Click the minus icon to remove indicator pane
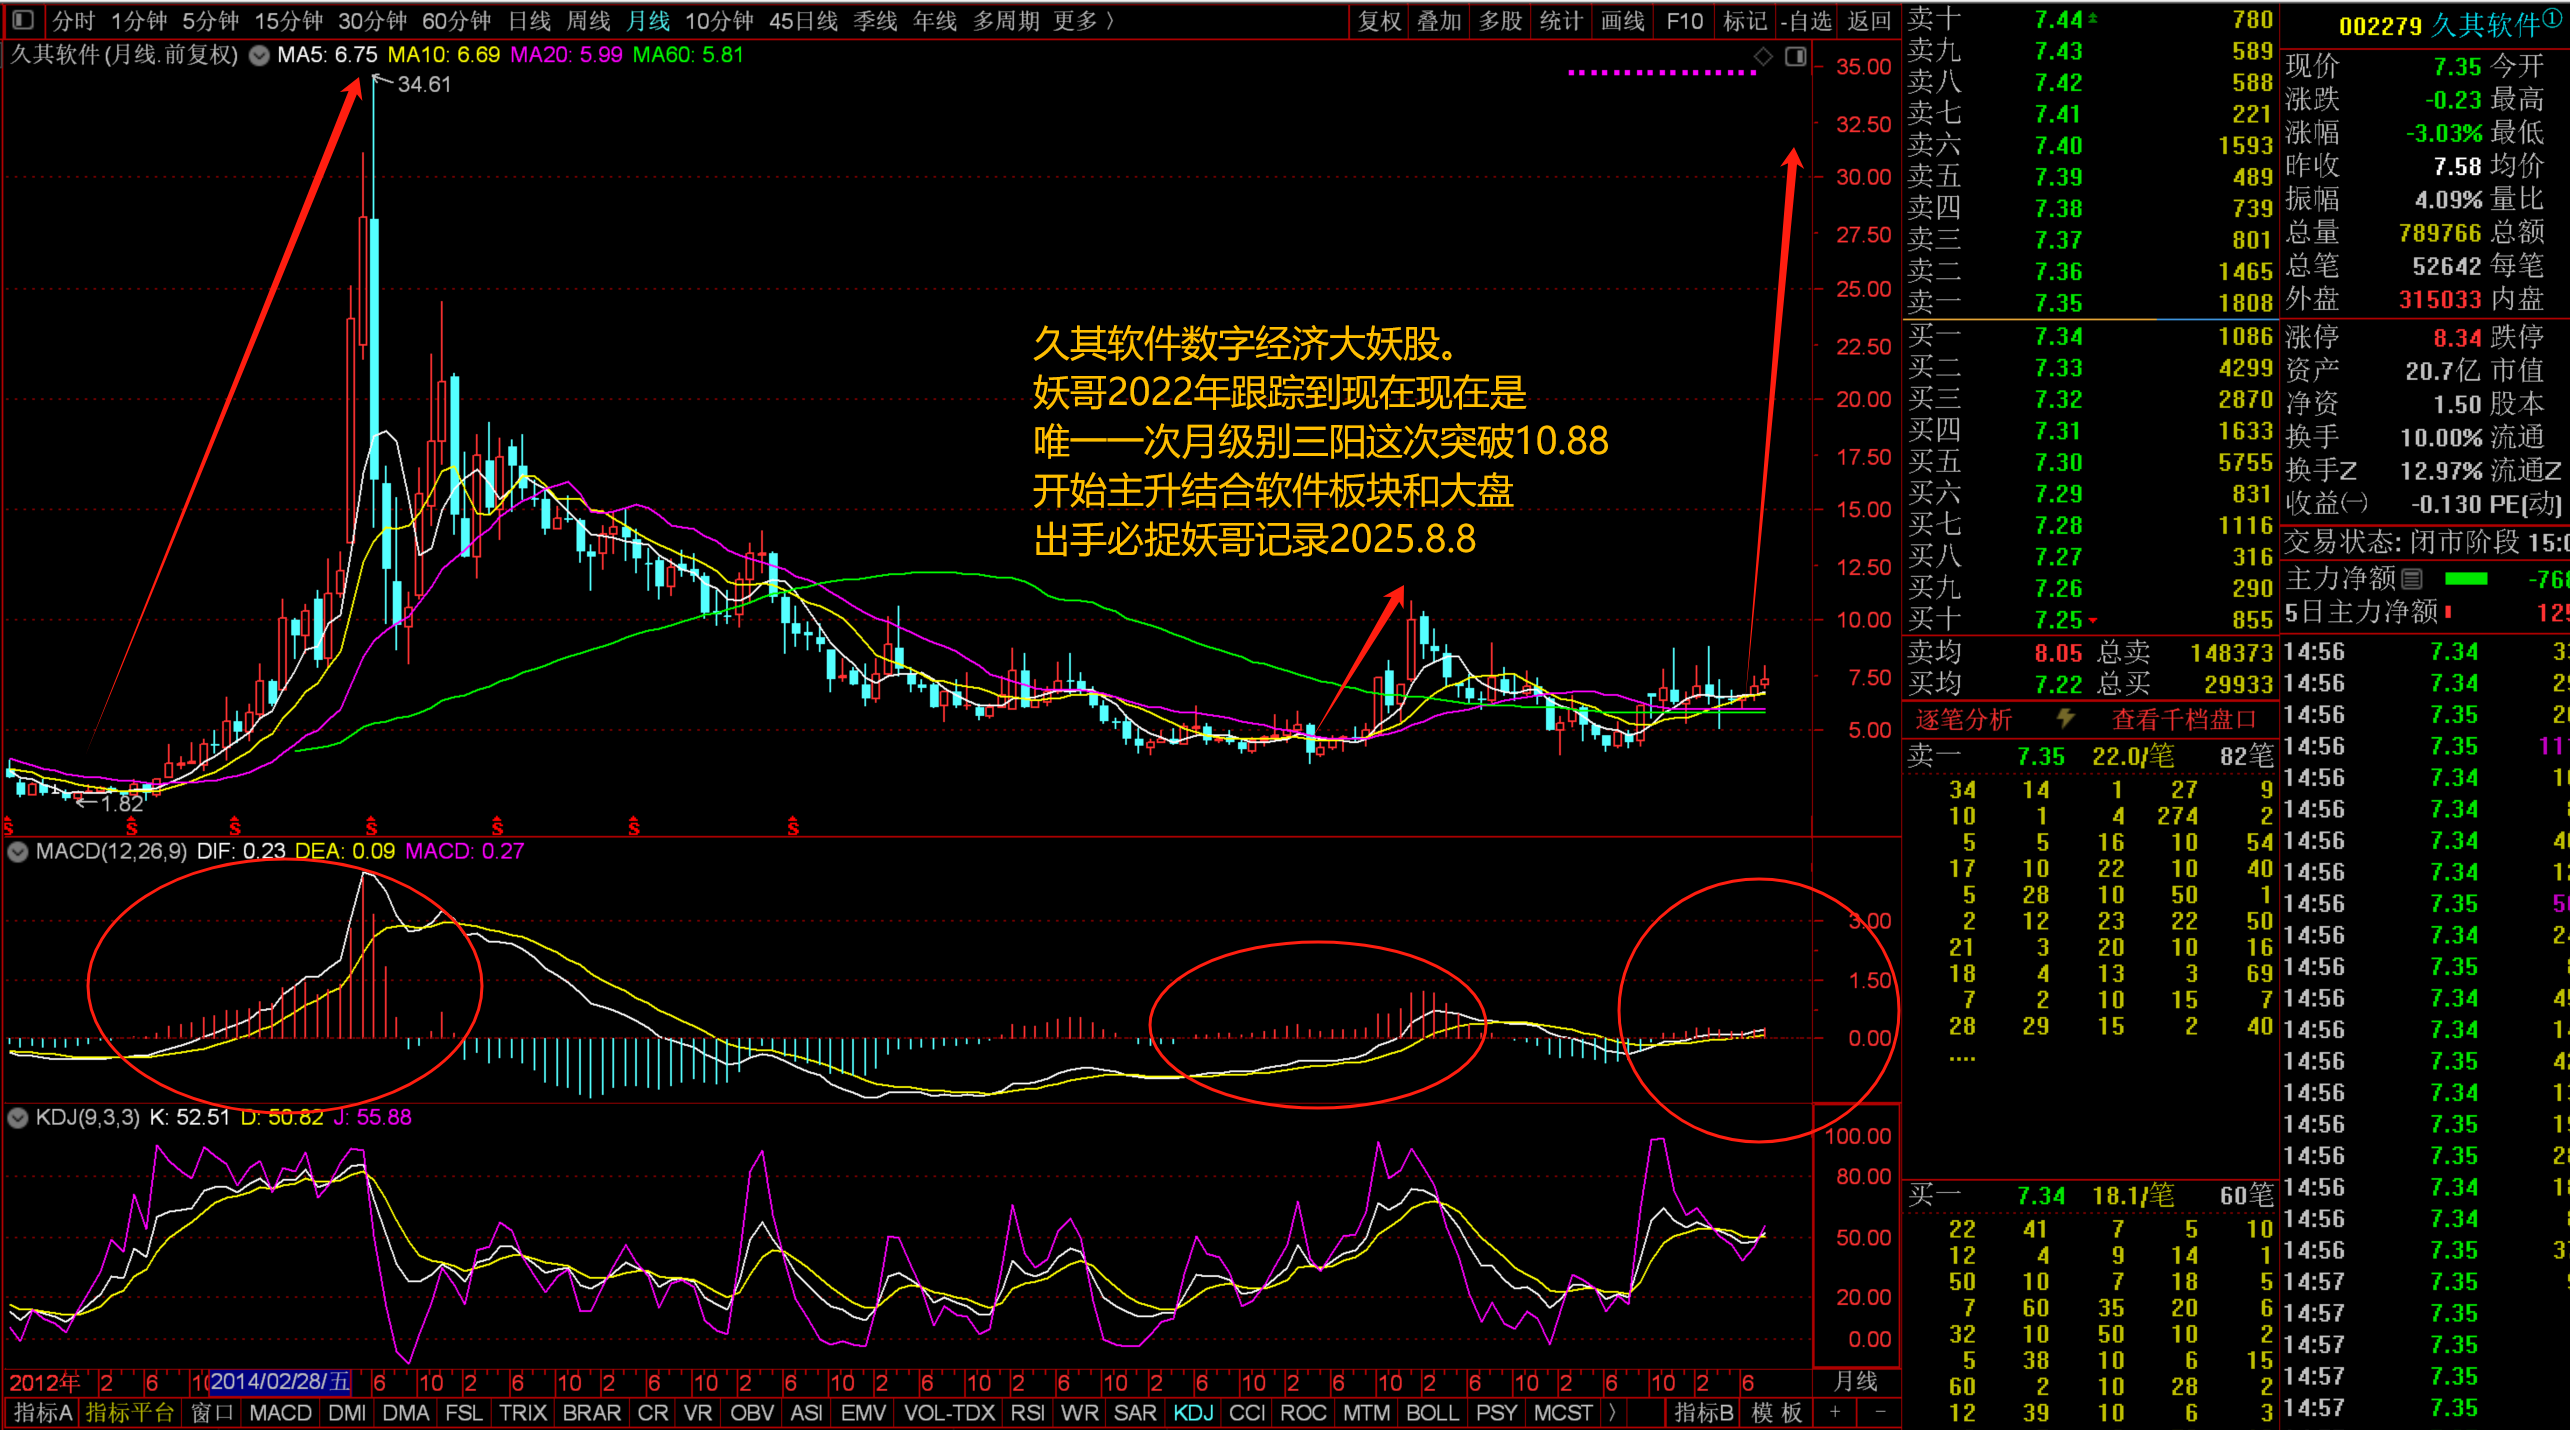This screenshot has height=1430, width=2570. pos(1880,1412)
